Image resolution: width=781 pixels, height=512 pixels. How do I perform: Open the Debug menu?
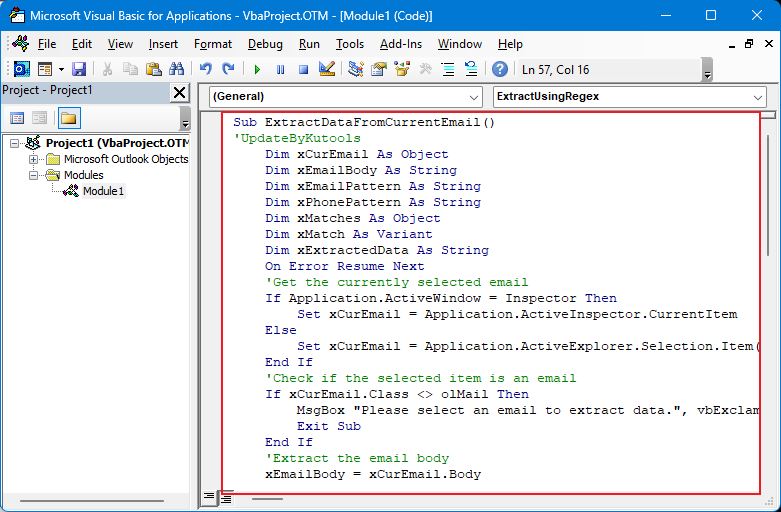(x=265, y=44)
